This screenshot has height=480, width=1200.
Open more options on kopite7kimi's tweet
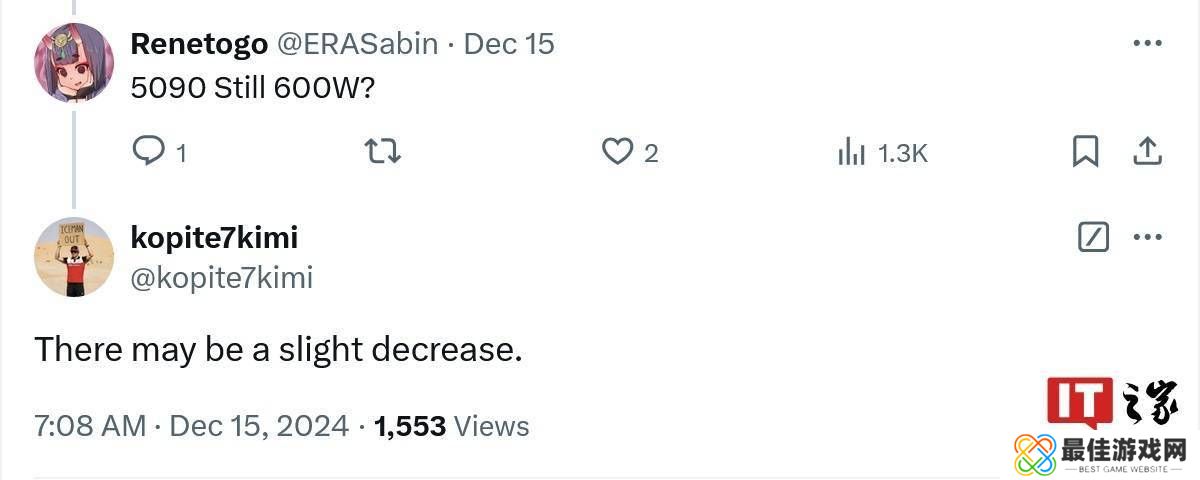click(x=1147, y=238)
